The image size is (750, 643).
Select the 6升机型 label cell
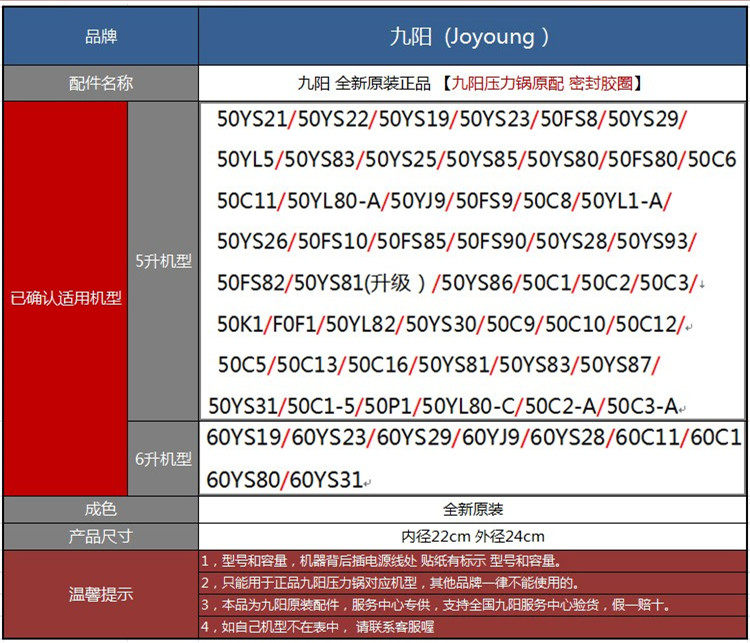click(163, 459)
